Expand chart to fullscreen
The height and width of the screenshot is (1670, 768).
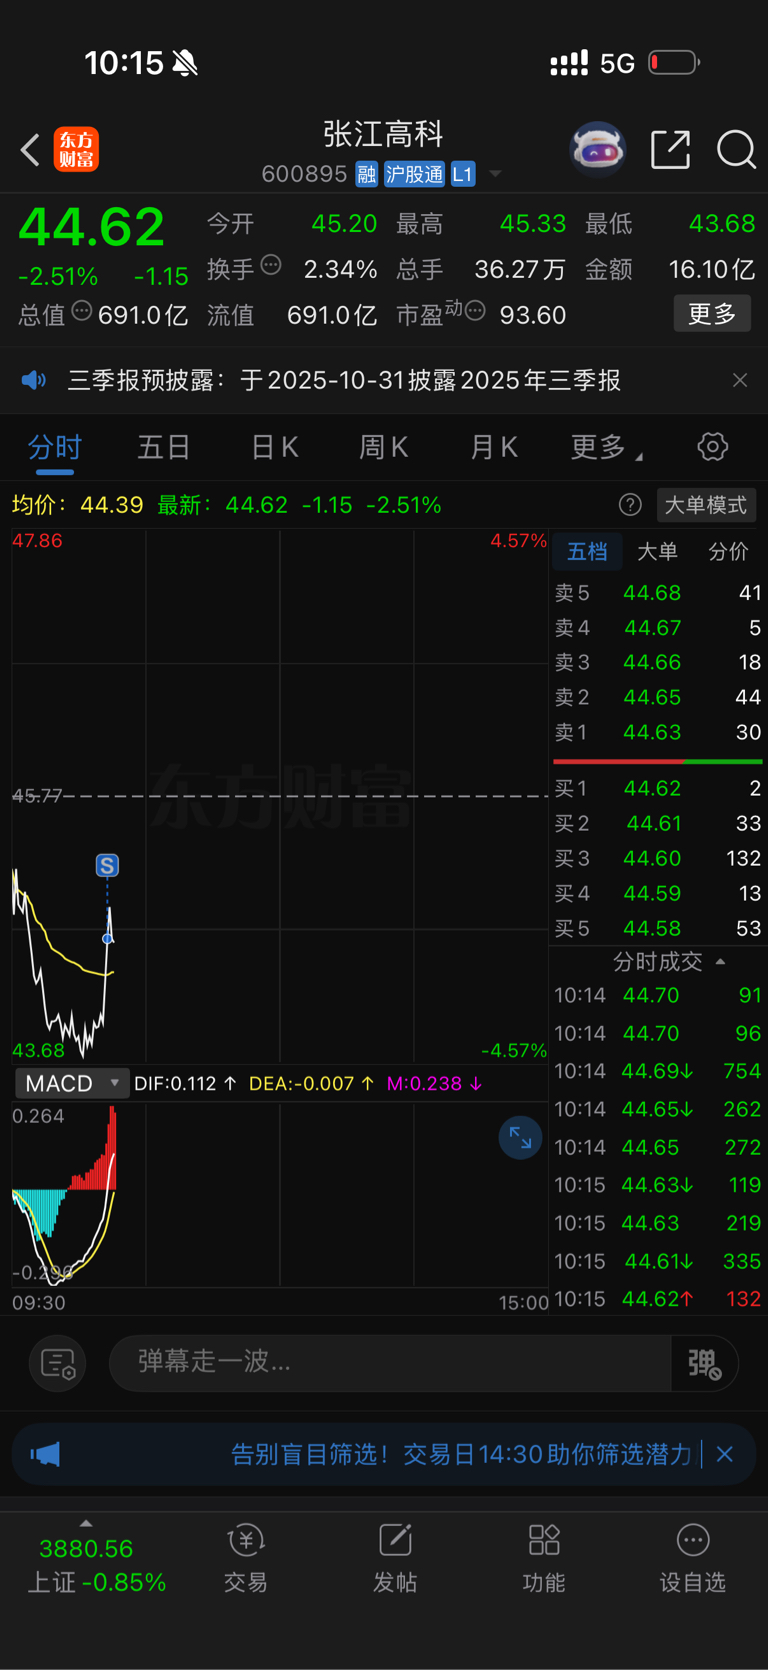pos(520,1137)
